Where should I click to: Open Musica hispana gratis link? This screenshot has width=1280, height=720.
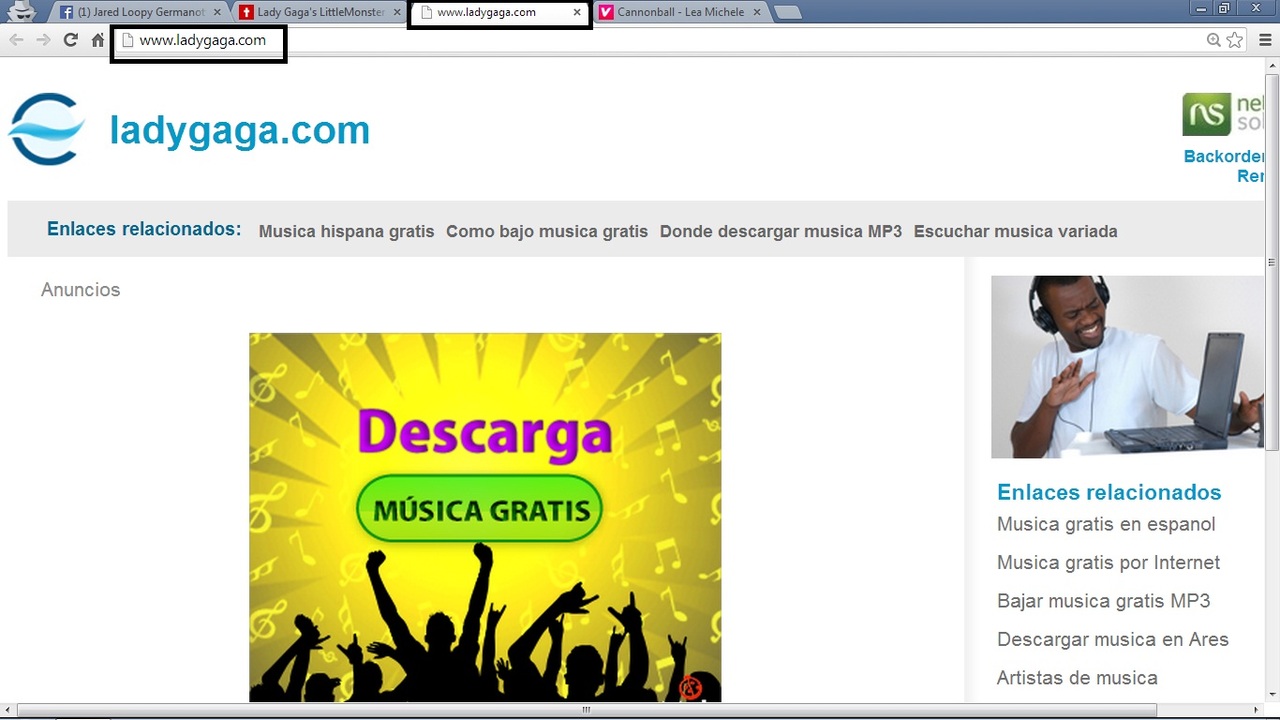click(x=346, y=231)
